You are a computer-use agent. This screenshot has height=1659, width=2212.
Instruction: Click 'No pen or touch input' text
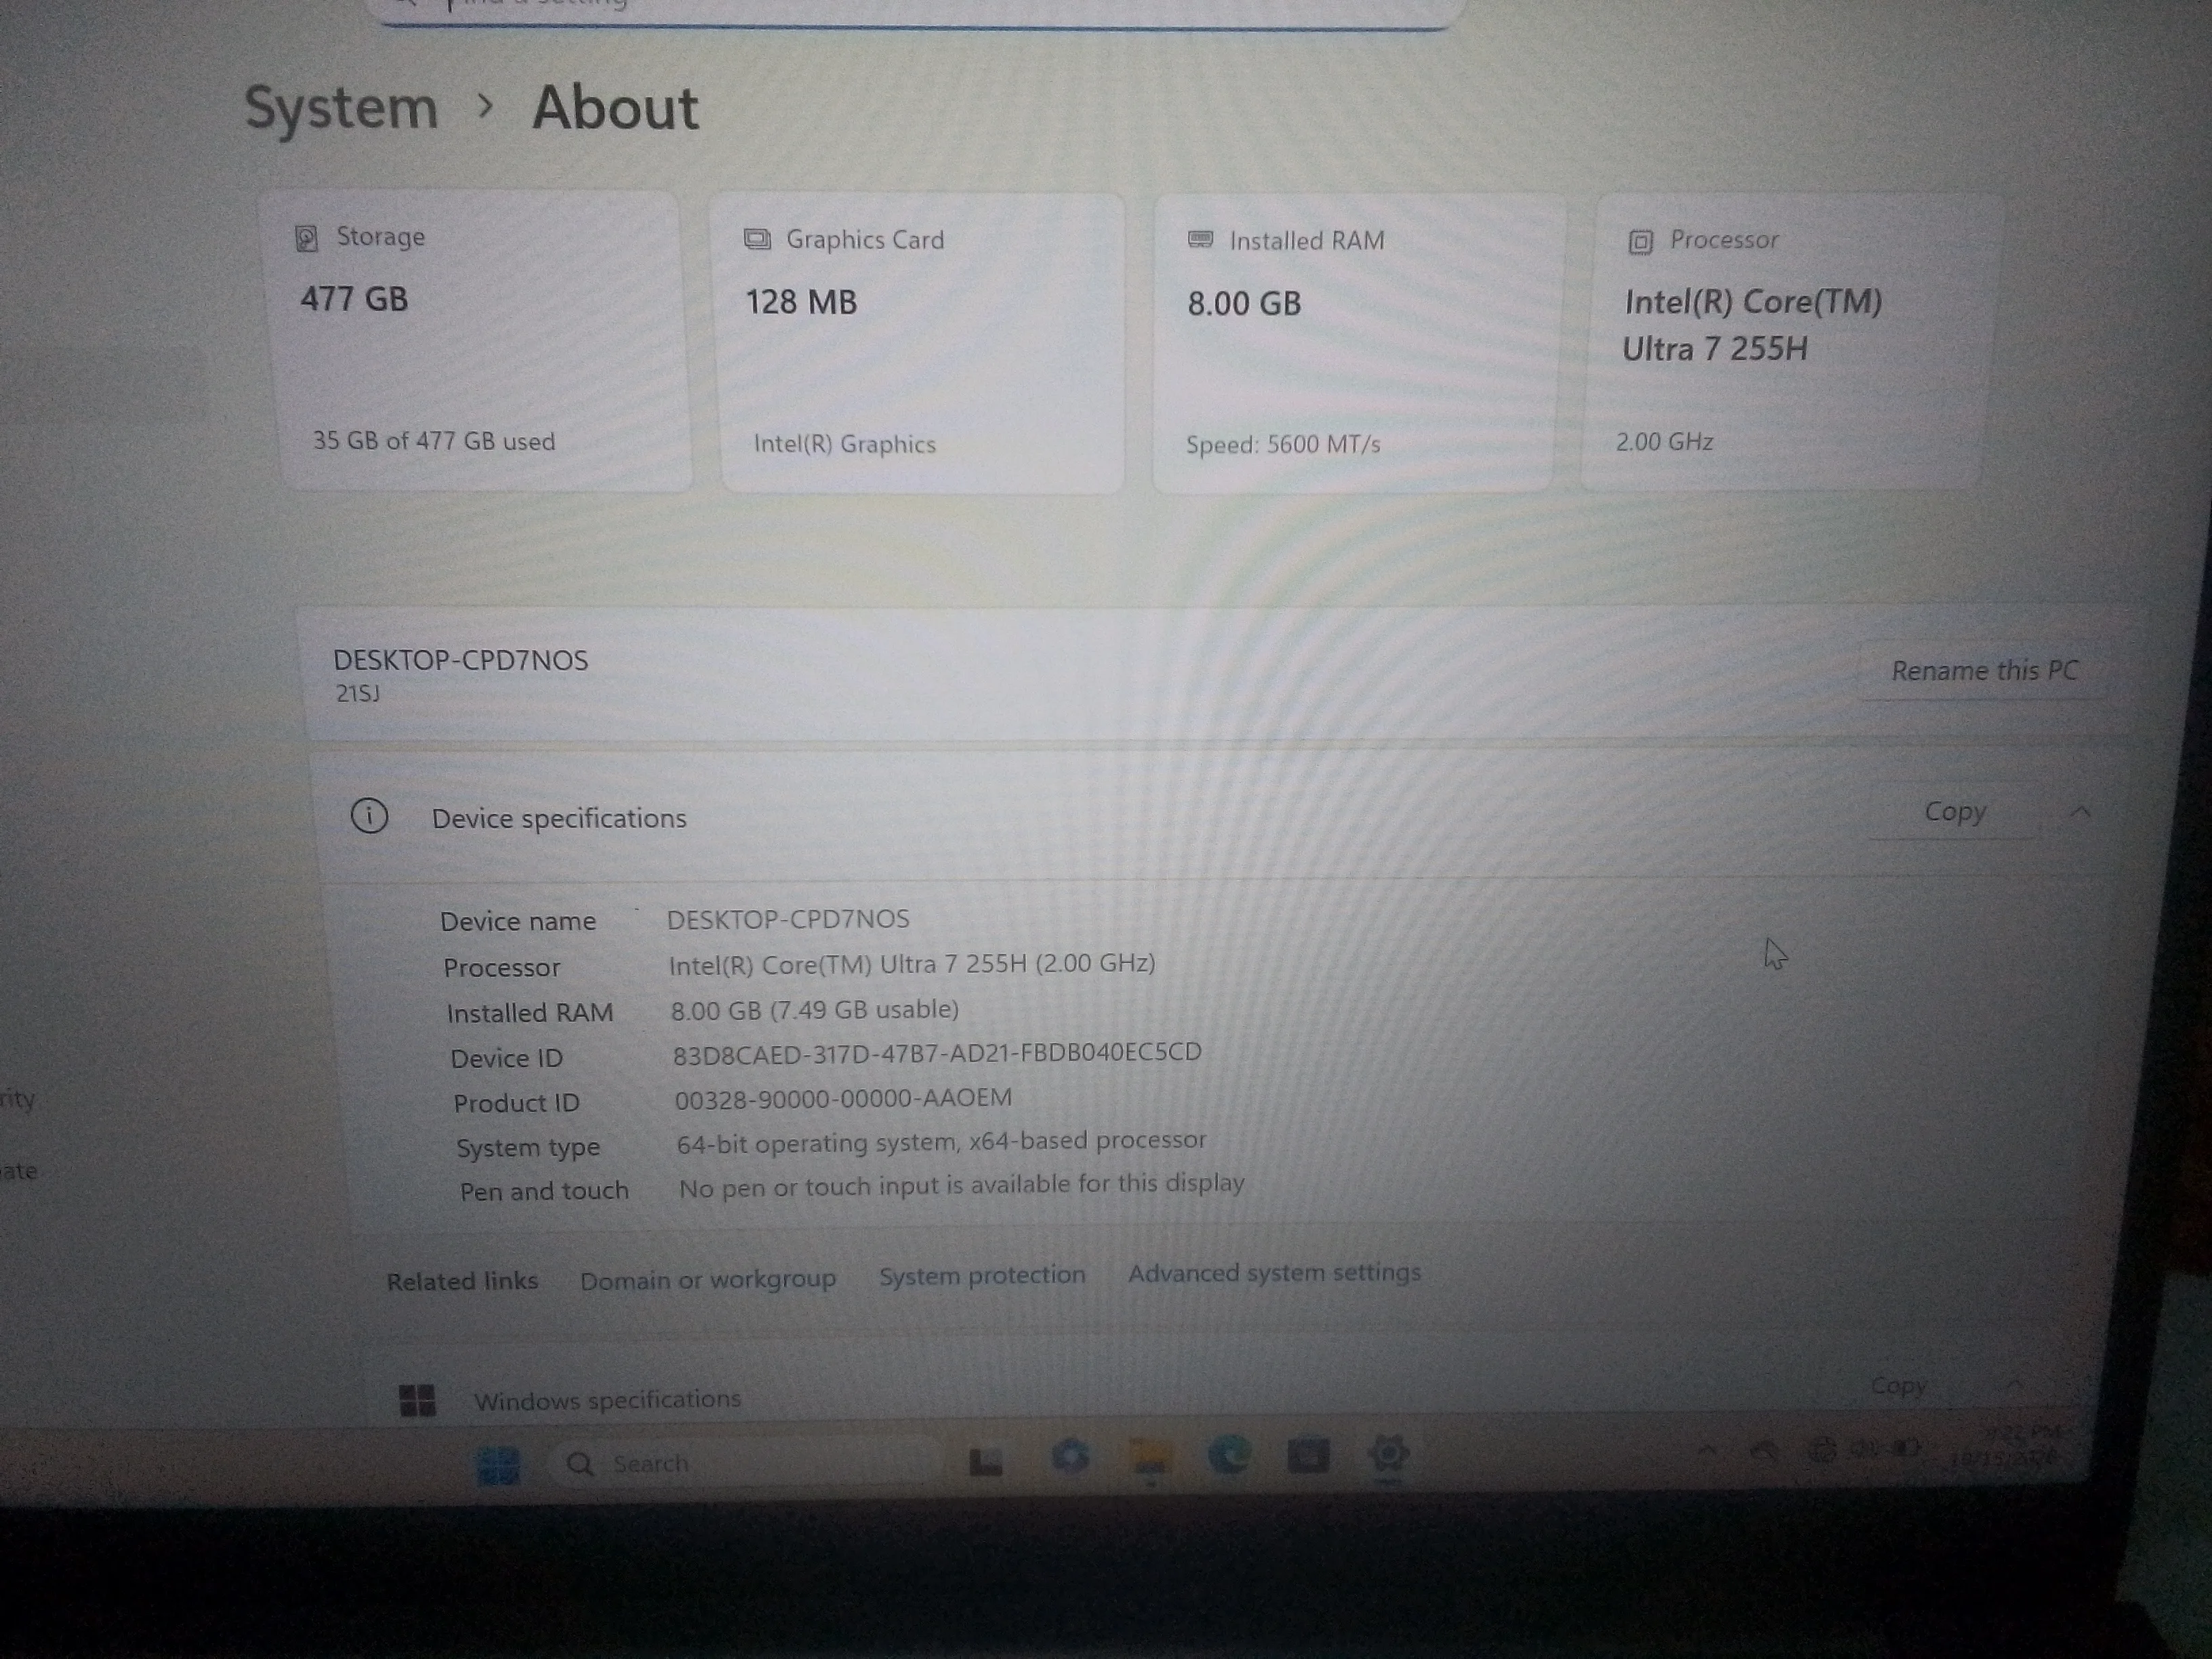tap(961, 1186)
